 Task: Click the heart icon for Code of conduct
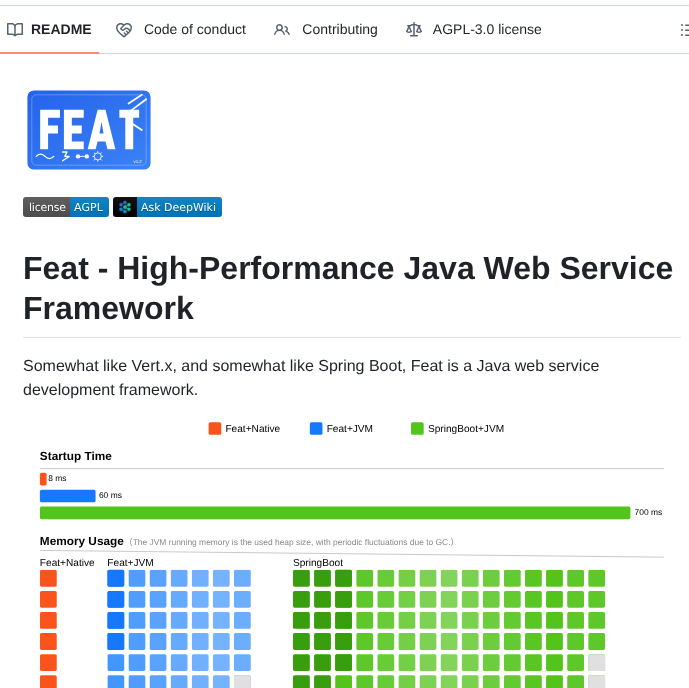pos(124,30)
